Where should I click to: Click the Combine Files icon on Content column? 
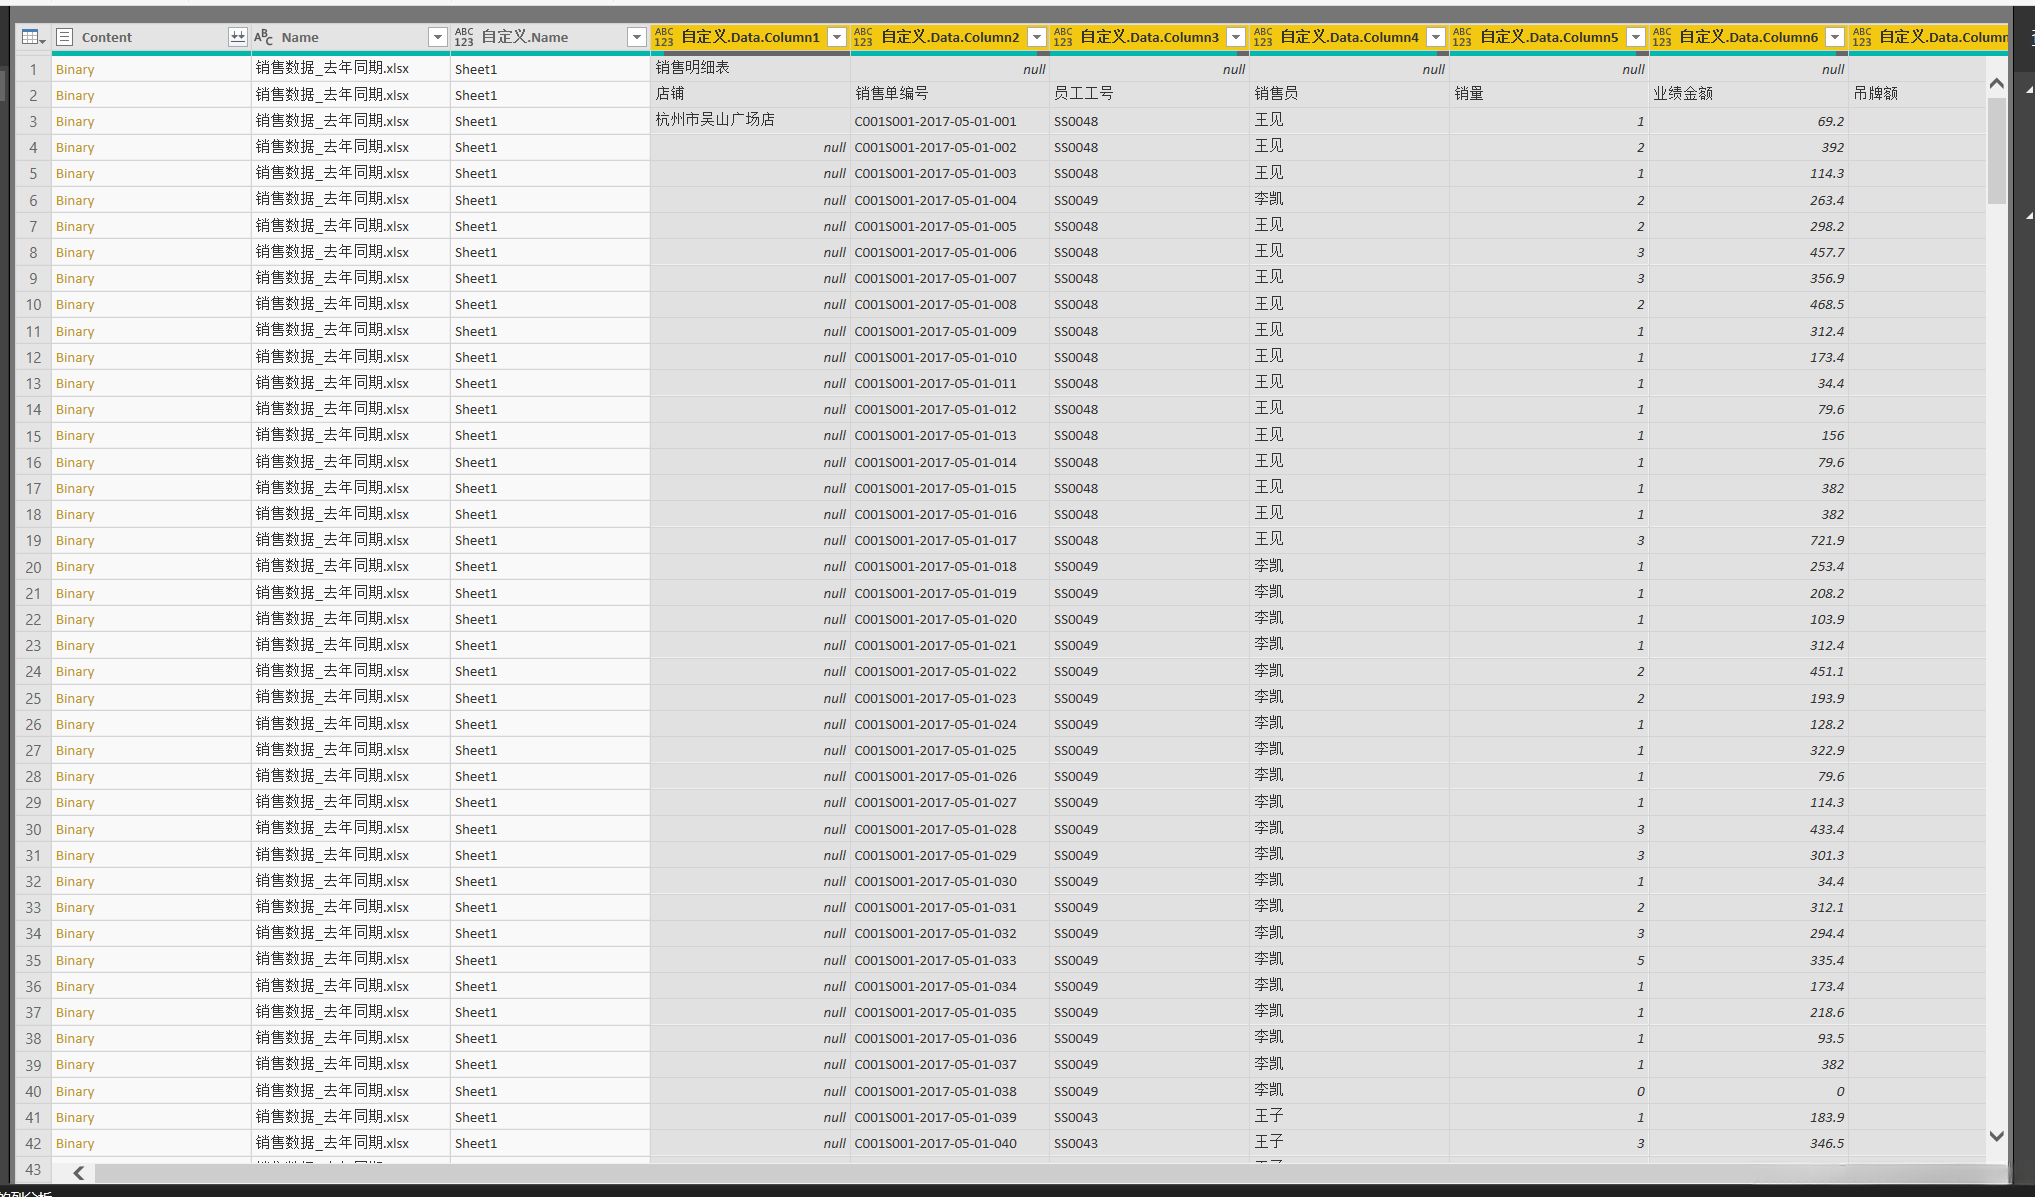237,37
